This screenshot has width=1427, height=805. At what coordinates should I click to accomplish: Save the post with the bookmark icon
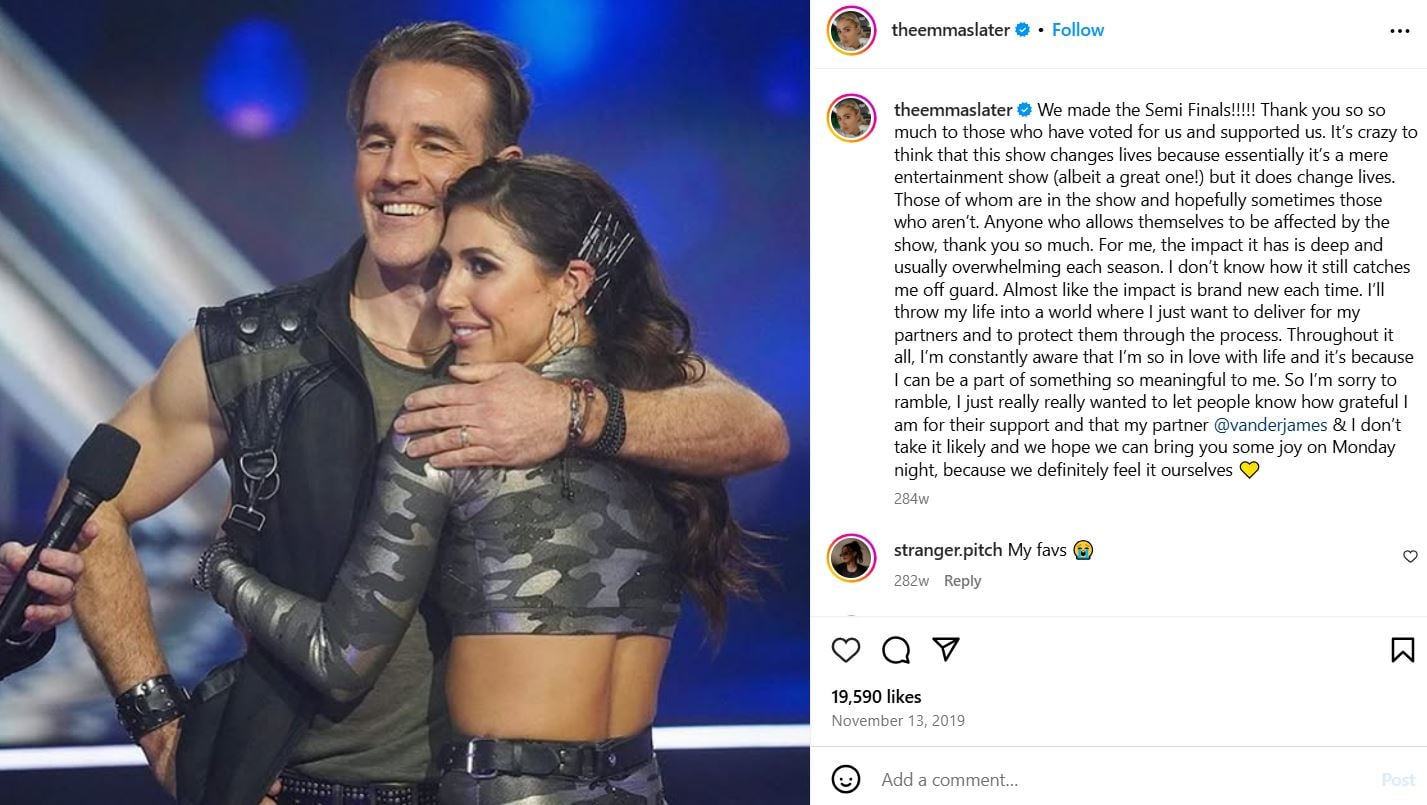tap(1403, 650)
